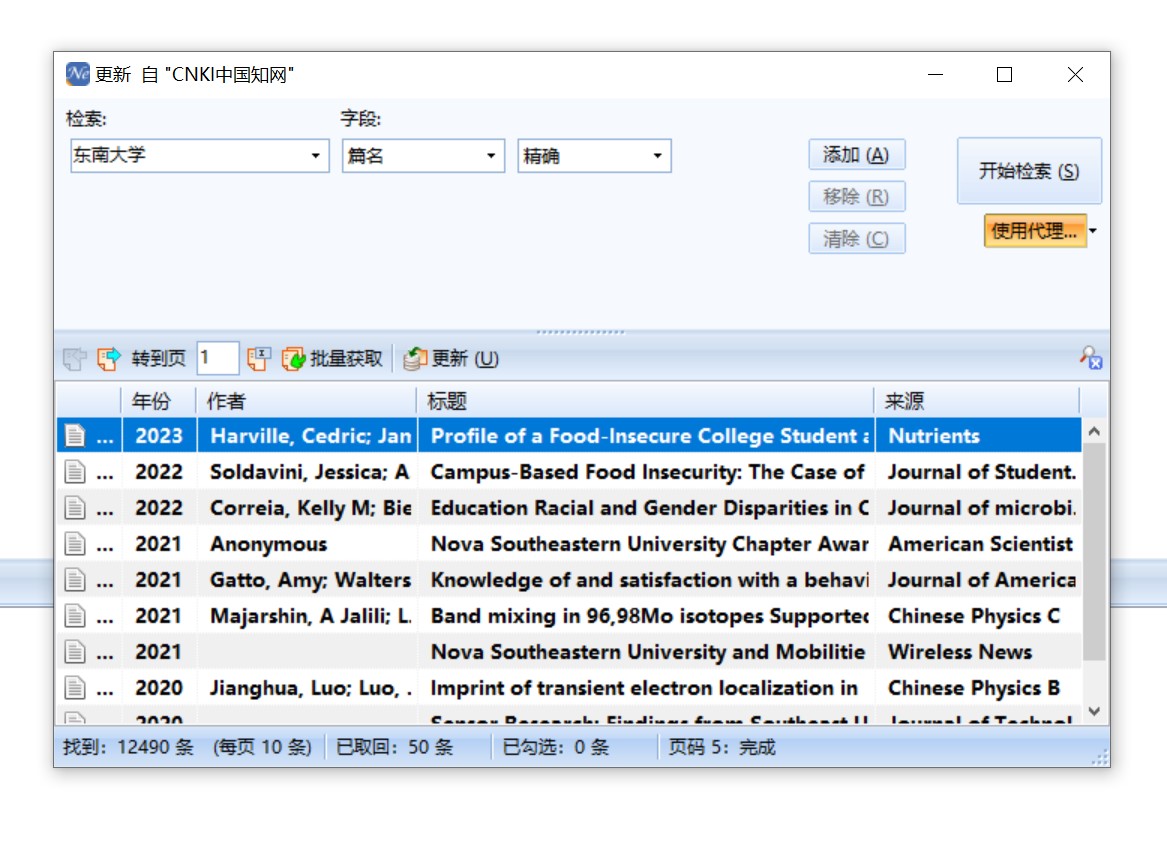Click year cell 2020 in Jianghua row
The width and height of the screenshot is (1167, 844).
[x=159, y=688]
